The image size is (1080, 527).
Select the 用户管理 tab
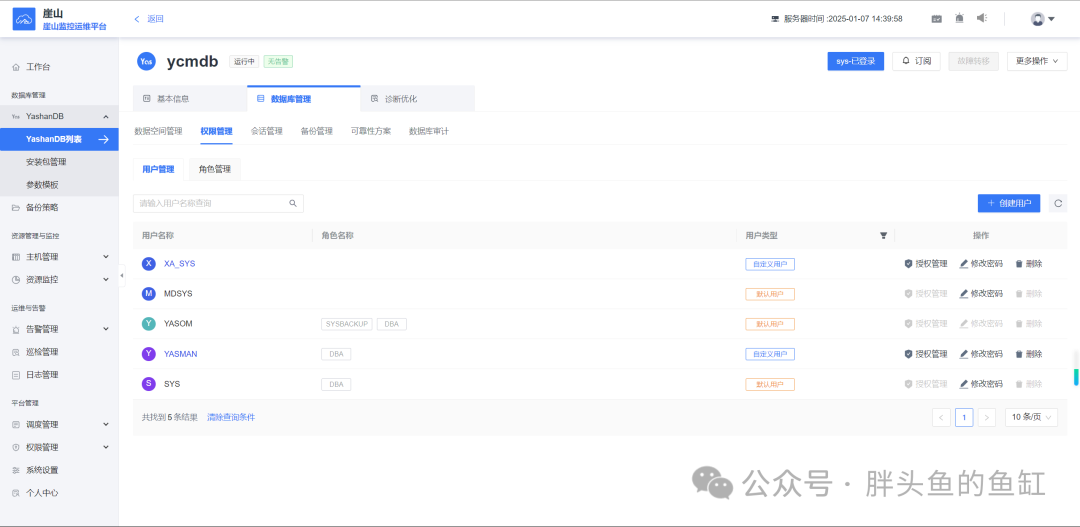click(x=158, y=169)
